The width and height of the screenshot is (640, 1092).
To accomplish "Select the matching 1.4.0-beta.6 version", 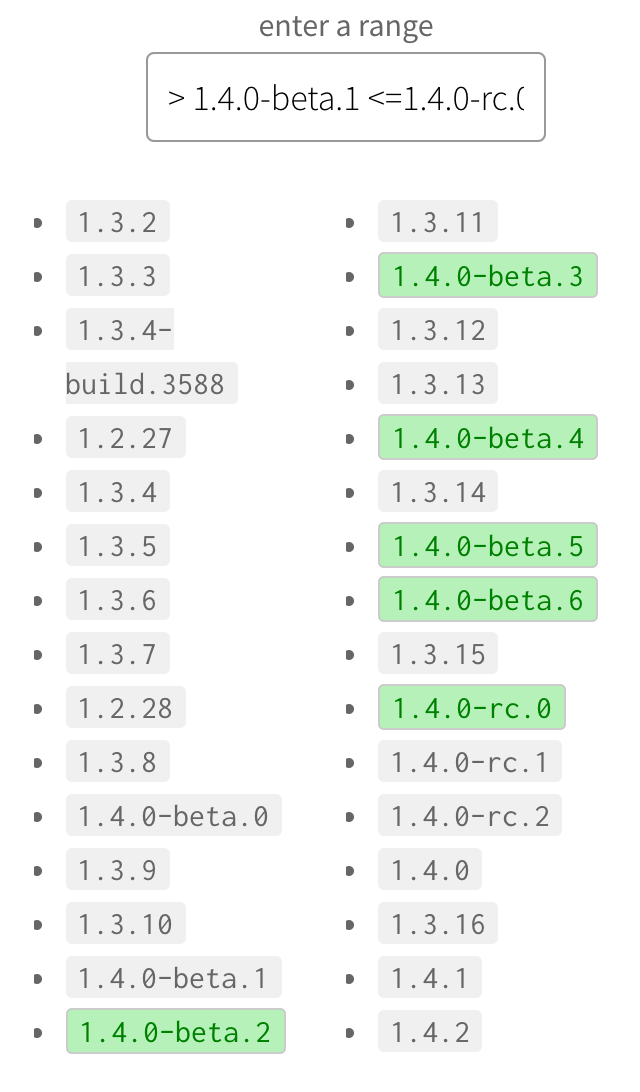I will 487,599.
